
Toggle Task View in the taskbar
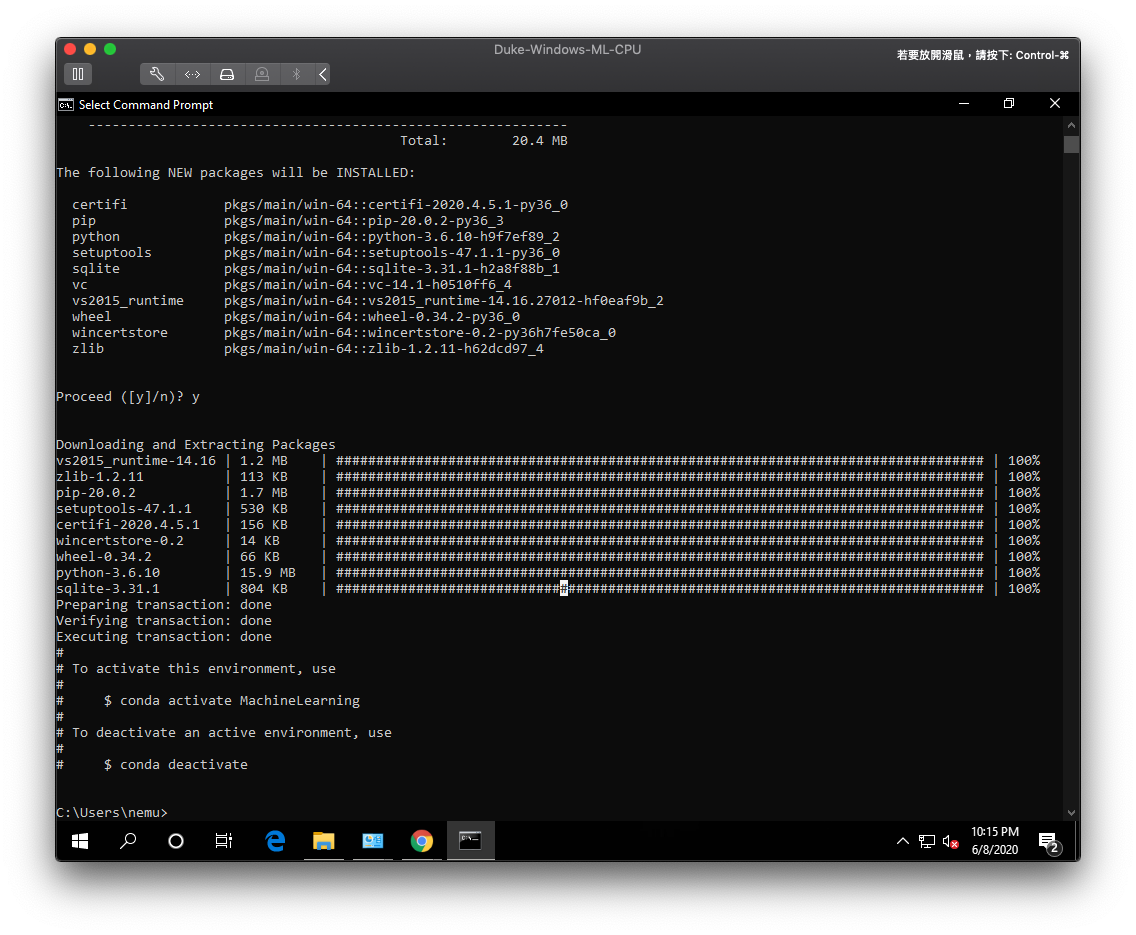point(223,841)
